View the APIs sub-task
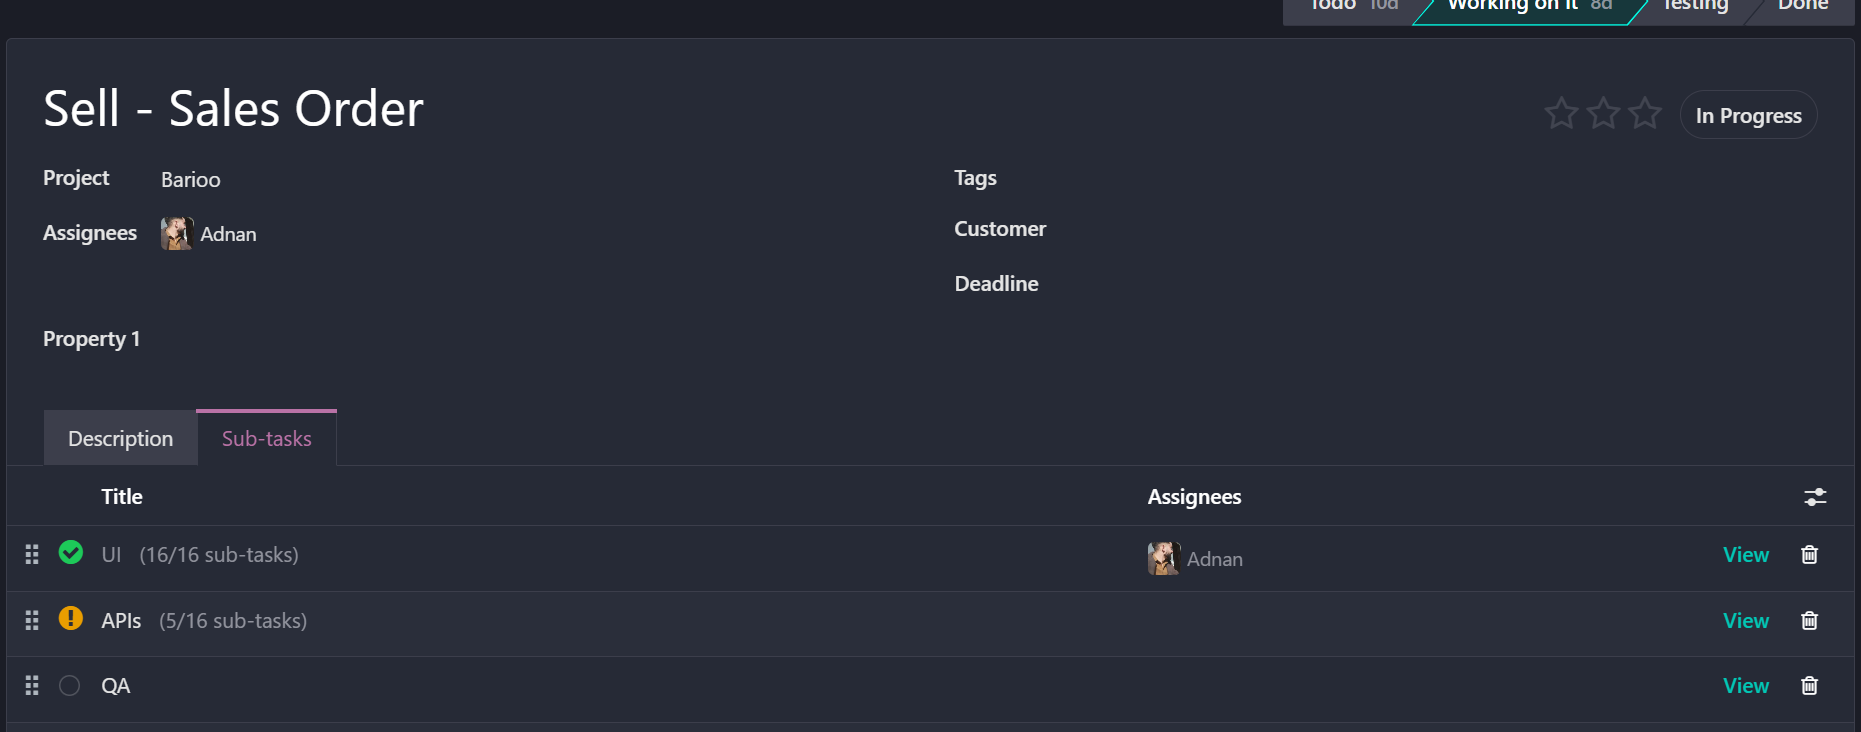The width and height of the screenshot is (1861, 732). pos(1745,621)
